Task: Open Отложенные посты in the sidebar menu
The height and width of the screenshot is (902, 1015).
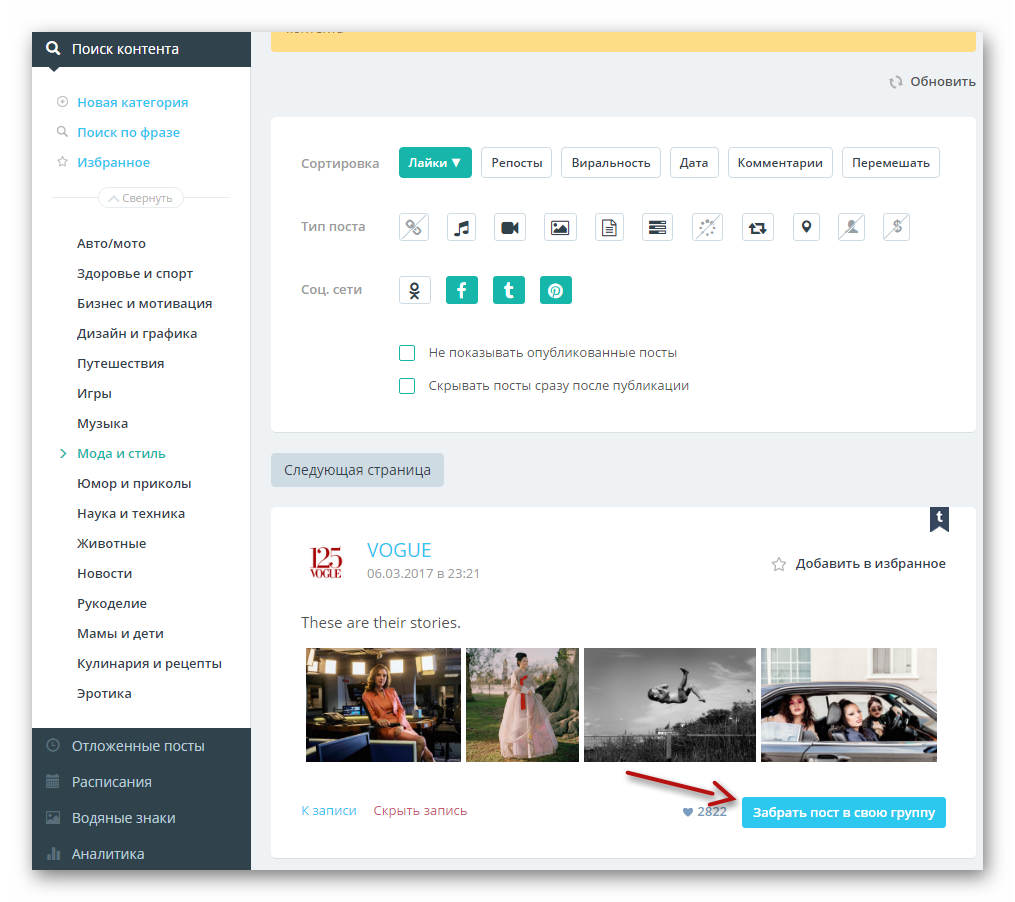Action: pos(137,746)
